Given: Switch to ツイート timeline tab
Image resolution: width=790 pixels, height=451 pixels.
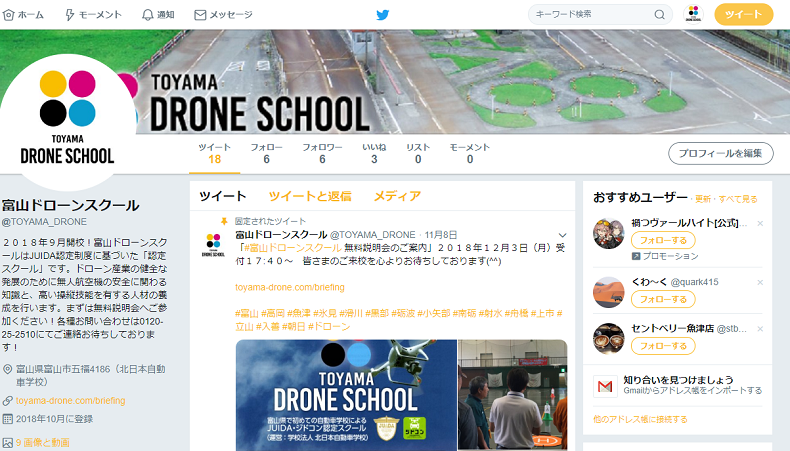Looking at the screenshot, I should [x=223, y=196].
